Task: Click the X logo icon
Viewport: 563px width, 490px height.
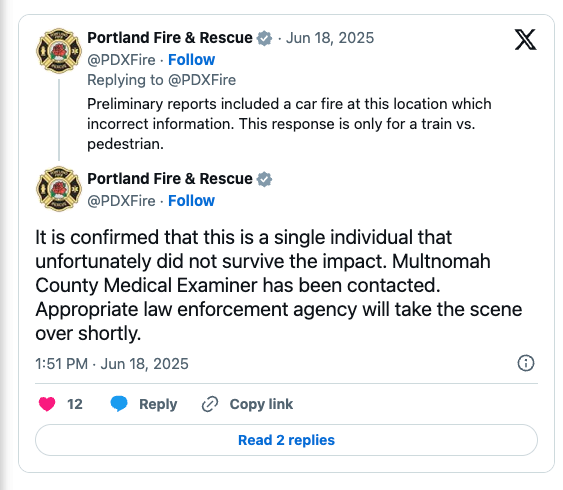Action: 525,39
